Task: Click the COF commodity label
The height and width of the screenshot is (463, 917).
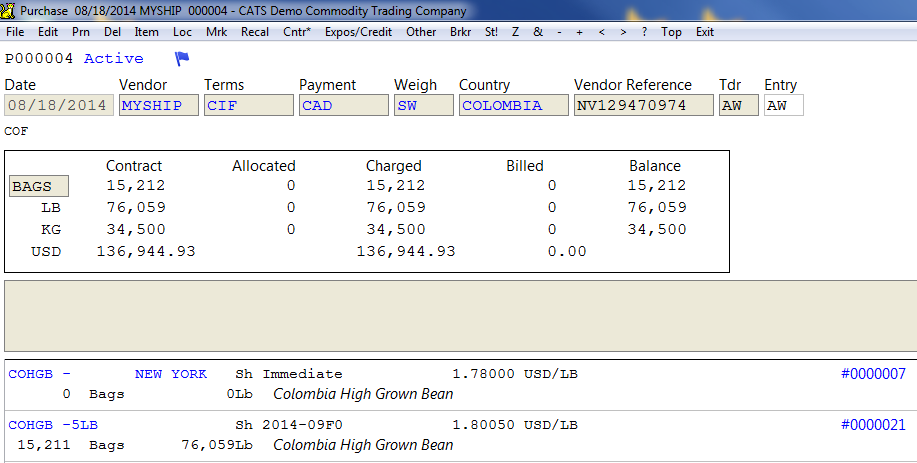Action: pyautogui.click(x=16, y=131)
